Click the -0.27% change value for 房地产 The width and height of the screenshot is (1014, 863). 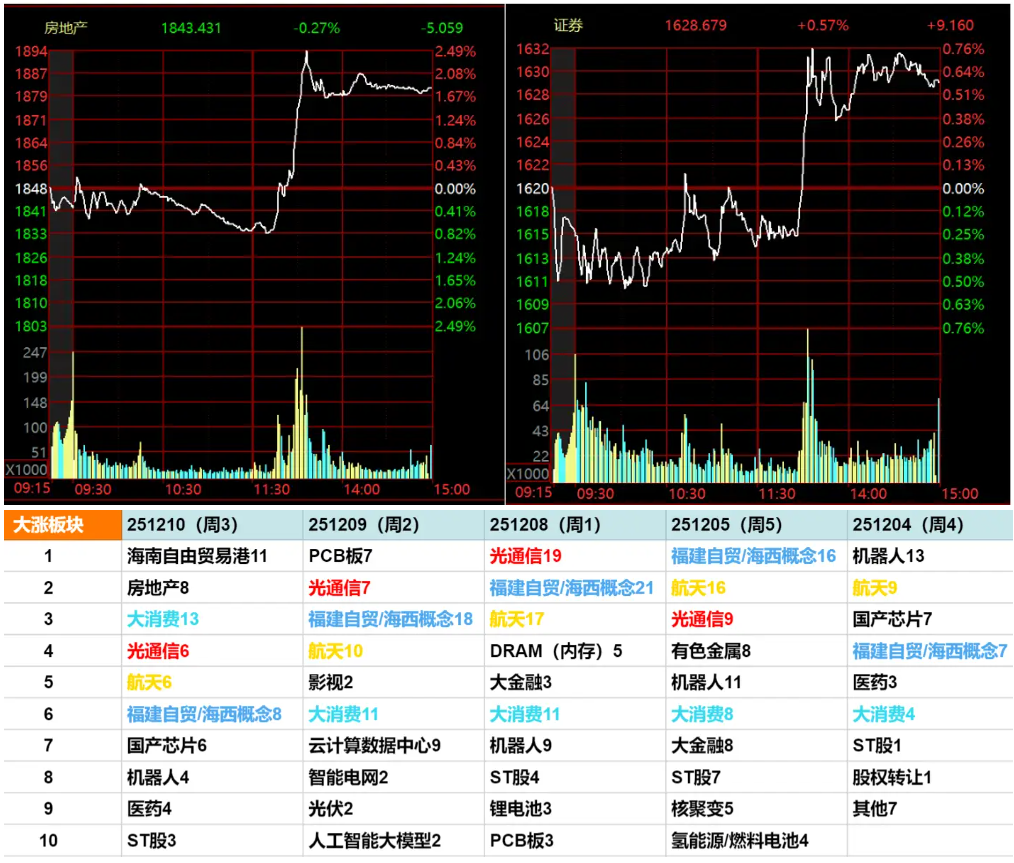click(316, 27)
